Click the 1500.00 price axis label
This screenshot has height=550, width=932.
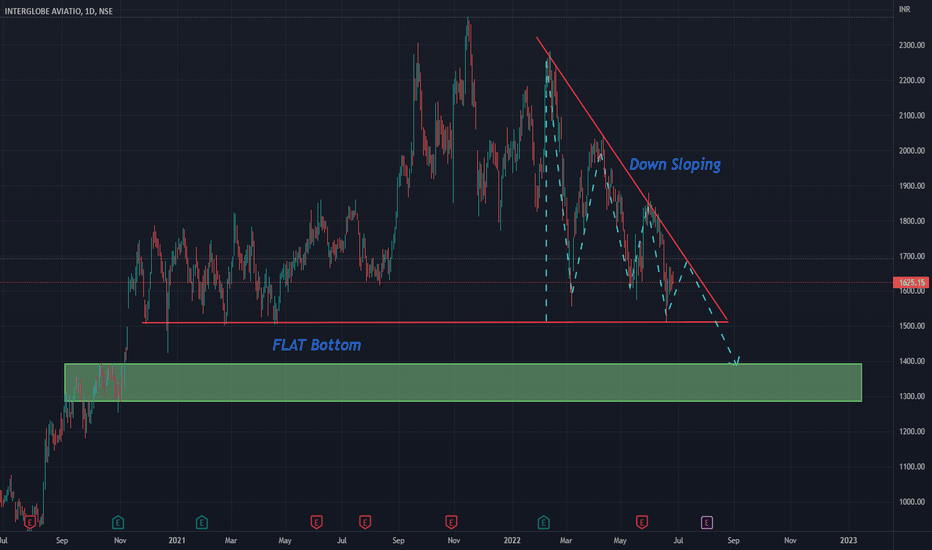[x=912, y=326]
